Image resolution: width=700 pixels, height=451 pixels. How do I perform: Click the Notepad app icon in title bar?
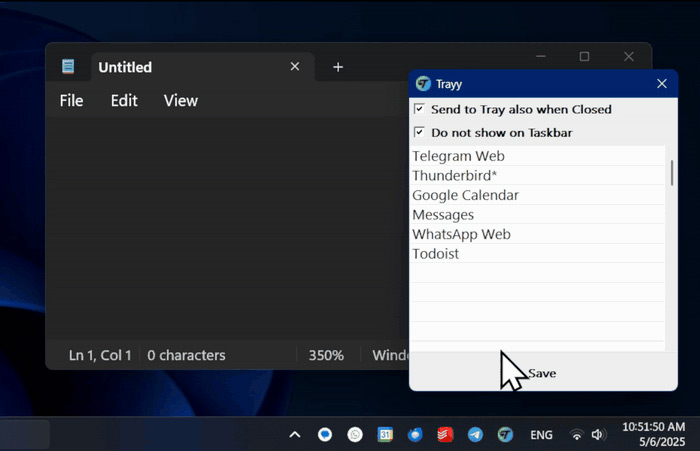(68, 67)
